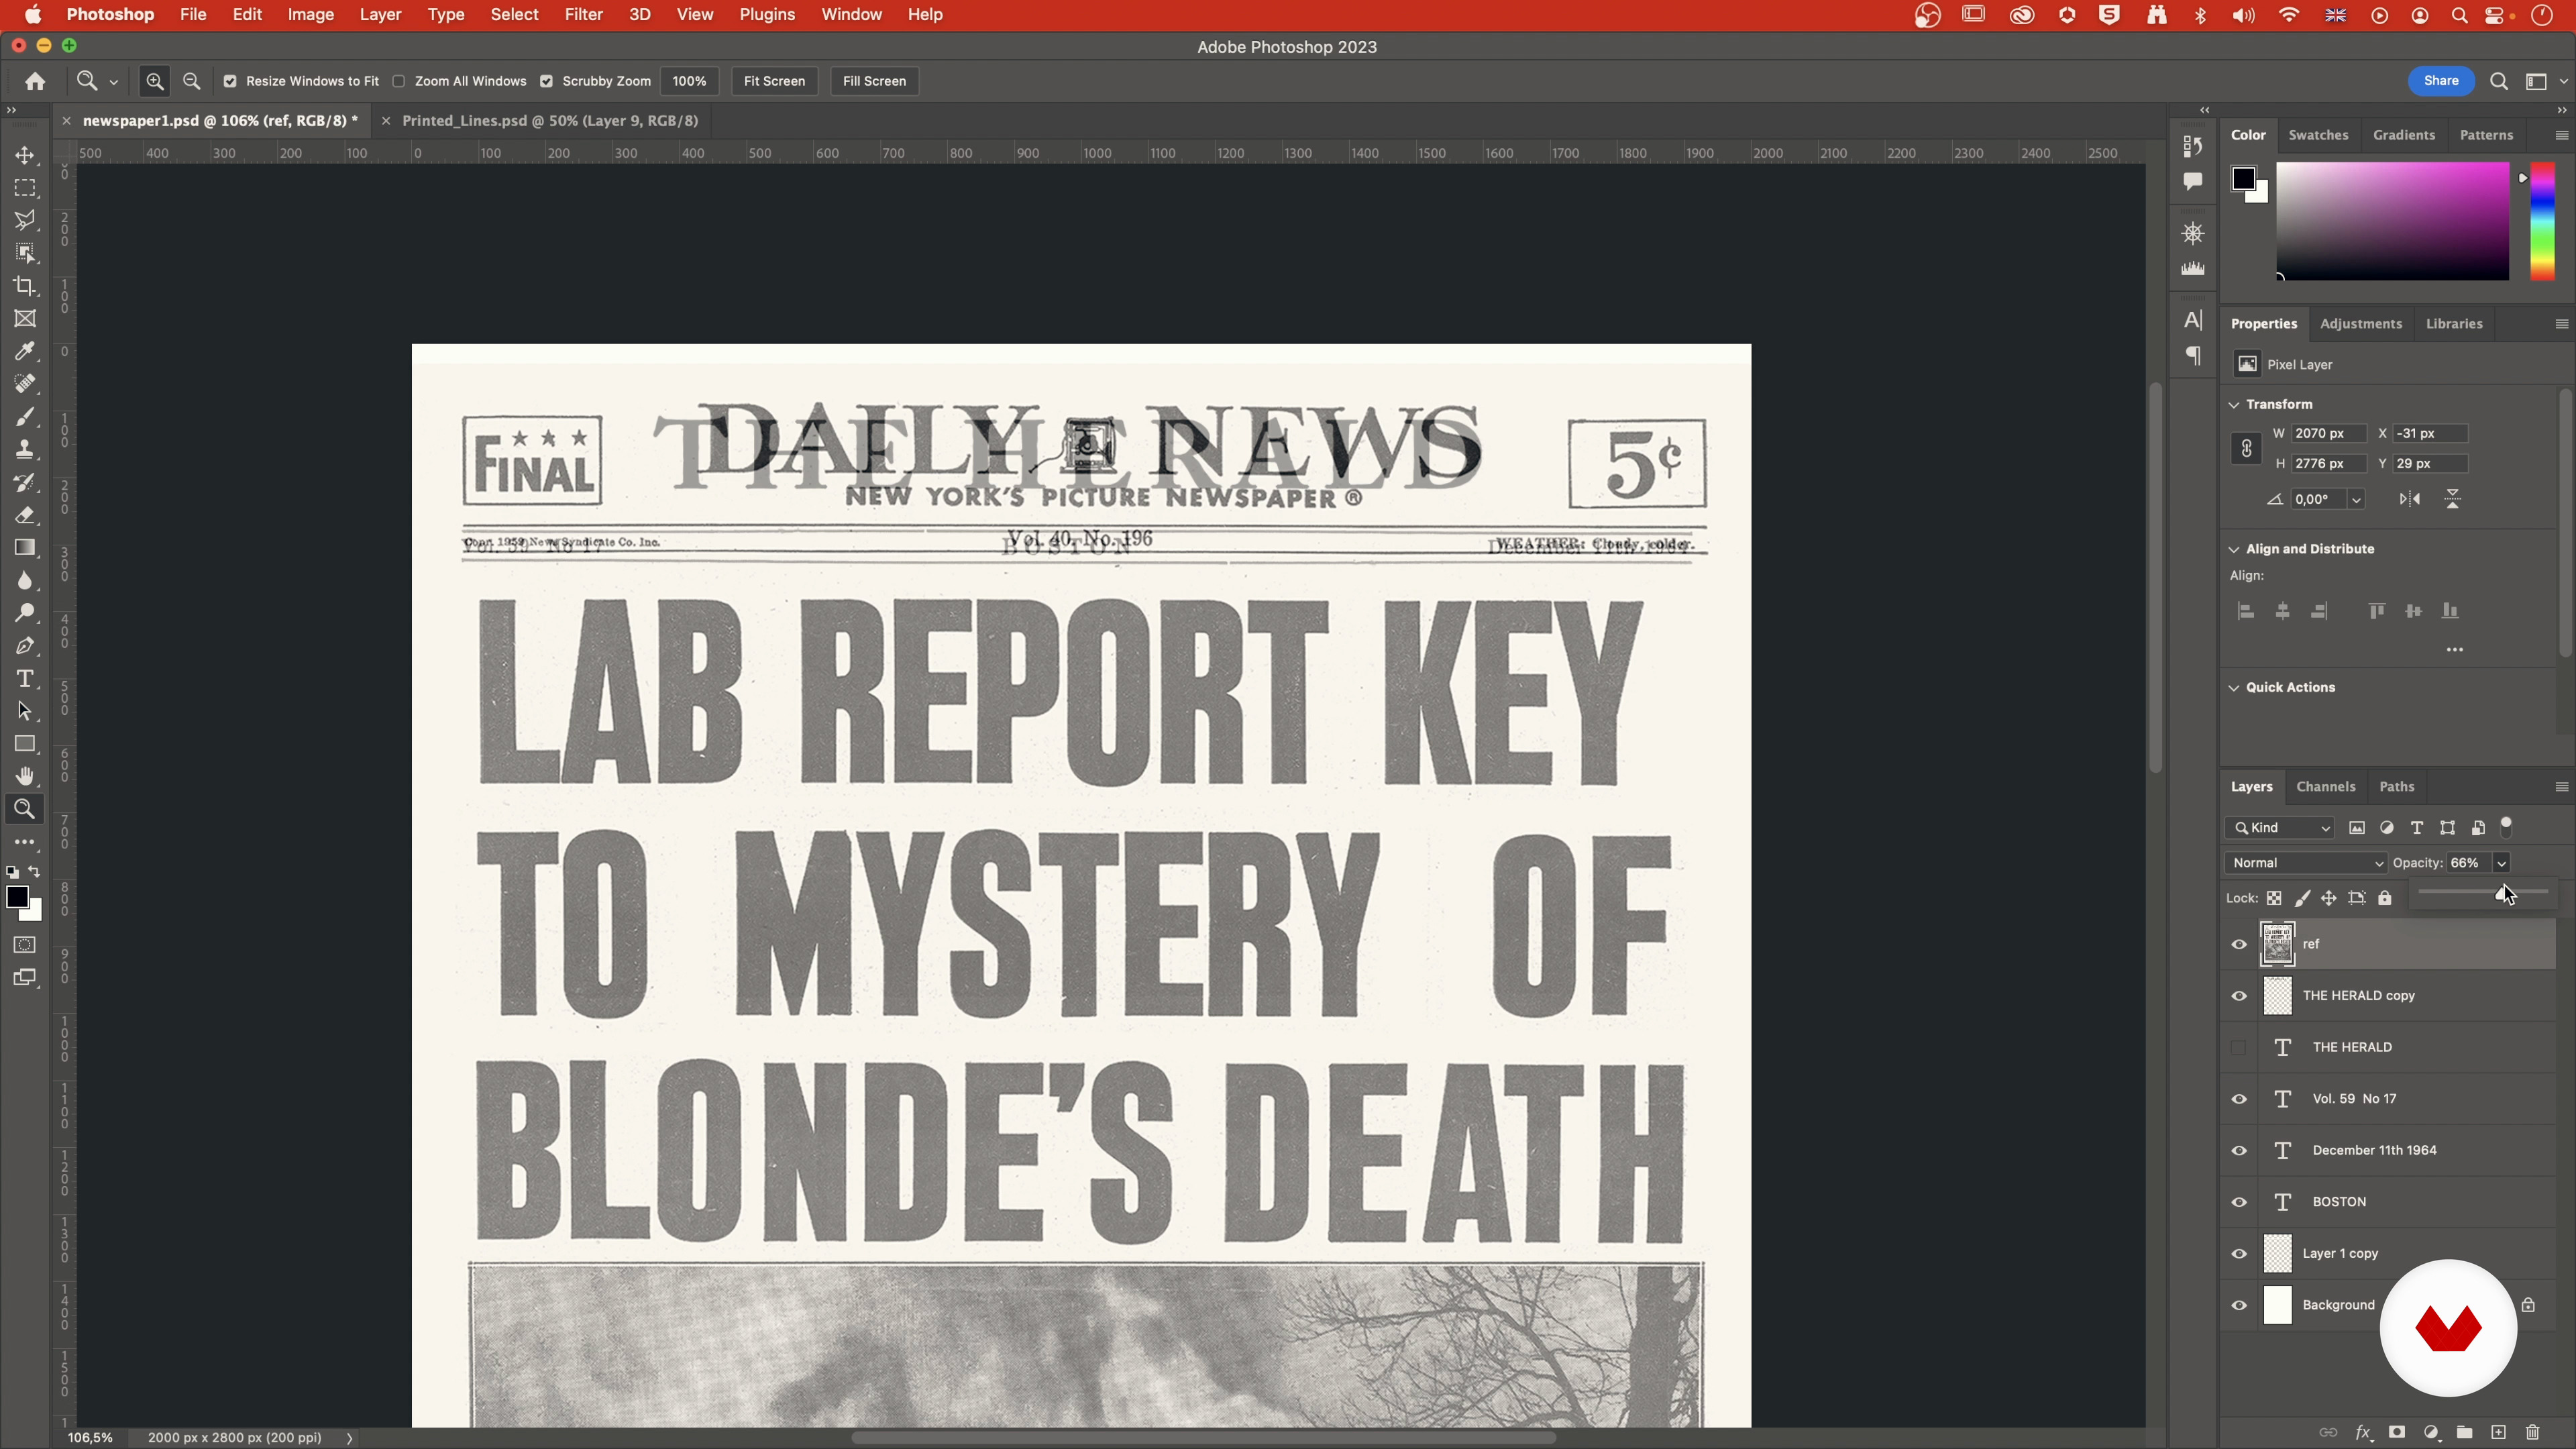Click the hue spectrum strip in Color panel
Viewport: 2576px width, 1449px height.
[x=2542, y=221]
